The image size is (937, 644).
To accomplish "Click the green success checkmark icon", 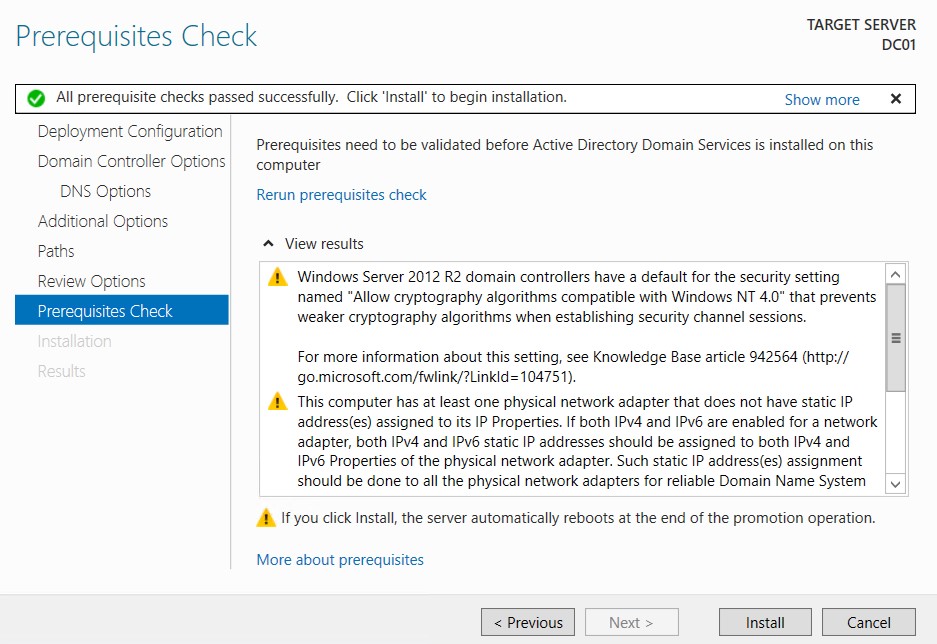I will point(36,98).
